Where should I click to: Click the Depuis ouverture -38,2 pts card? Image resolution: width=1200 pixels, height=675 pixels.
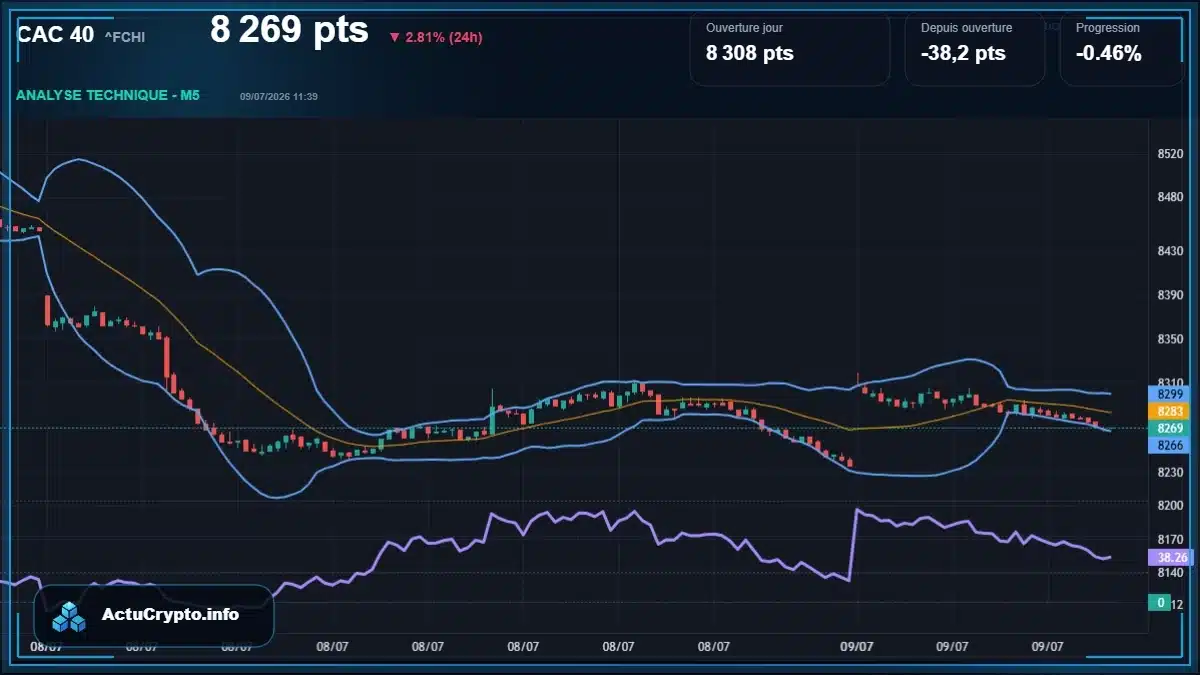coord(975,48)
